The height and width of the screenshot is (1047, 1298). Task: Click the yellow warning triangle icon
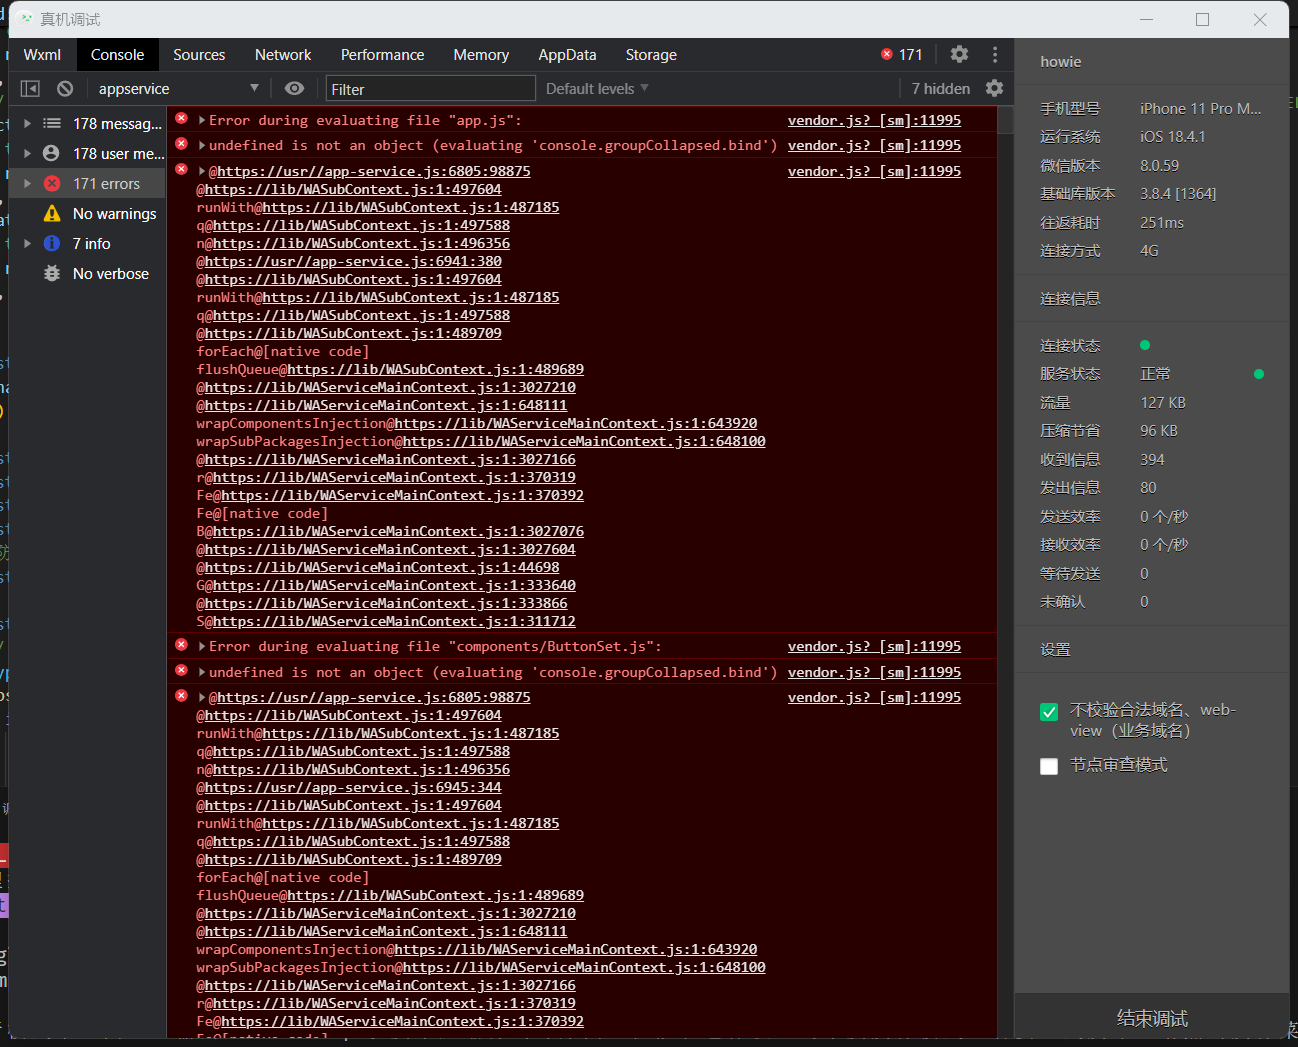pyautogui.click(x=52, y=213)
